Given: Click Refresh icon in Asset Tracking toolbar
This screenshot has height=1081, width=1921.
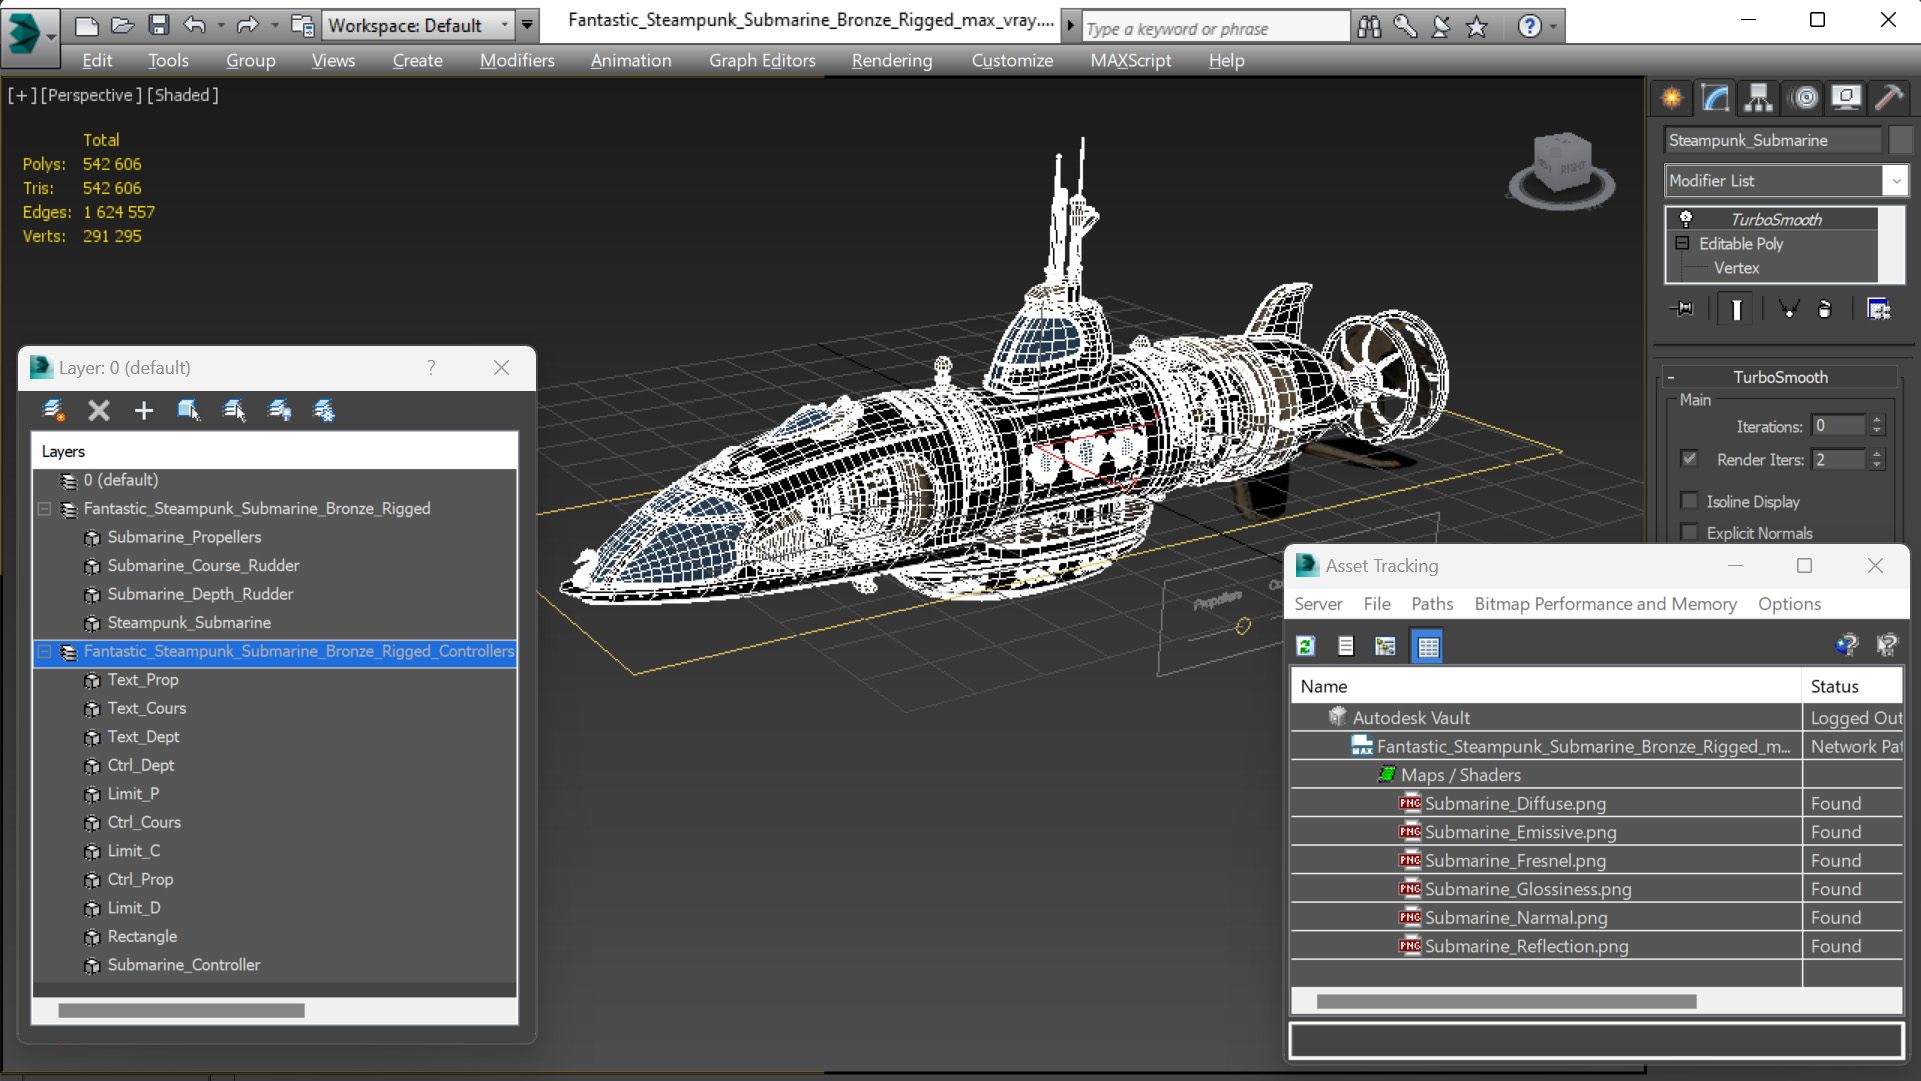Looking at the screenshot, I should (x=1305, y=646).
